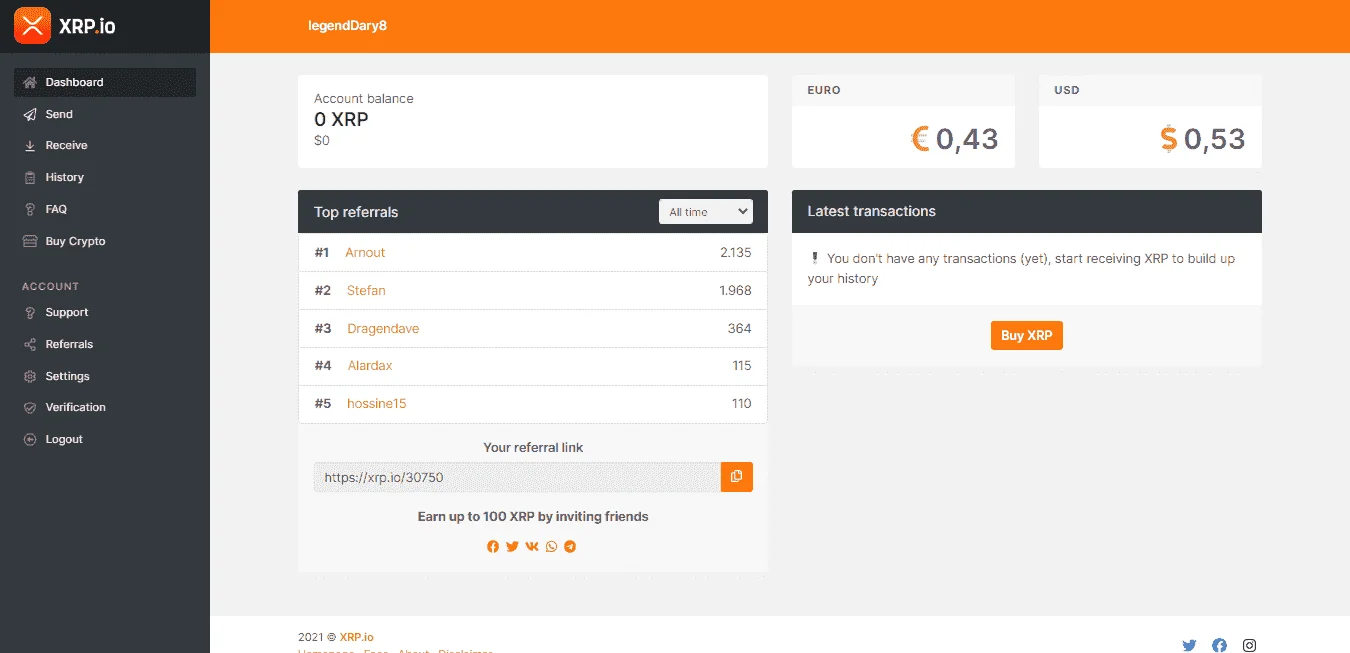Open referral user Dragendave

click(x=383, y=329)
